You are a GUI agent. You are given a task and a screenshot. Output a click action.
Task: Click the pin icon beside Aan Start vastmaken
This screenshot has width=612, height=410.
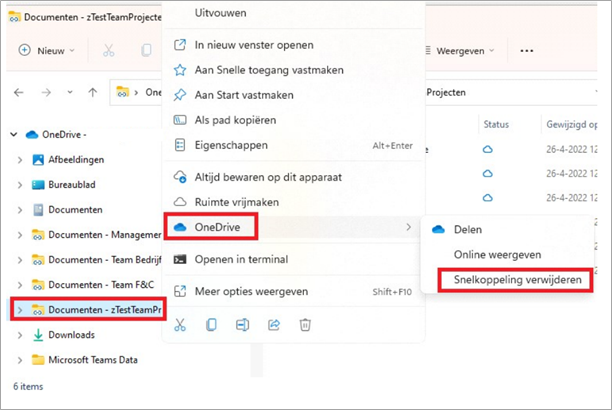point(180,95)
